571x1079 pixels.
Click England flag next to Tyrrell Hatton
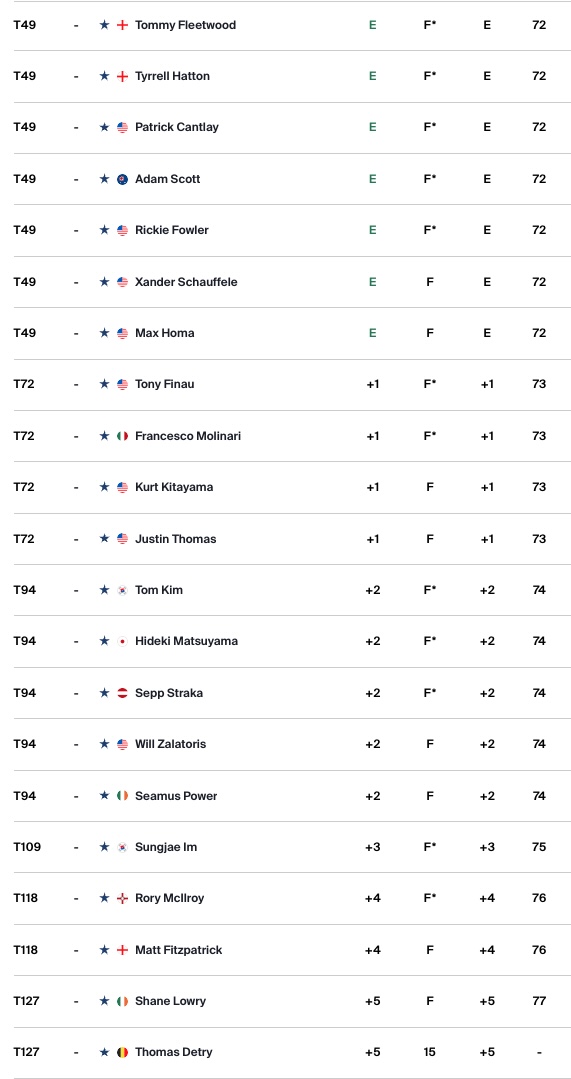(122, 76)
